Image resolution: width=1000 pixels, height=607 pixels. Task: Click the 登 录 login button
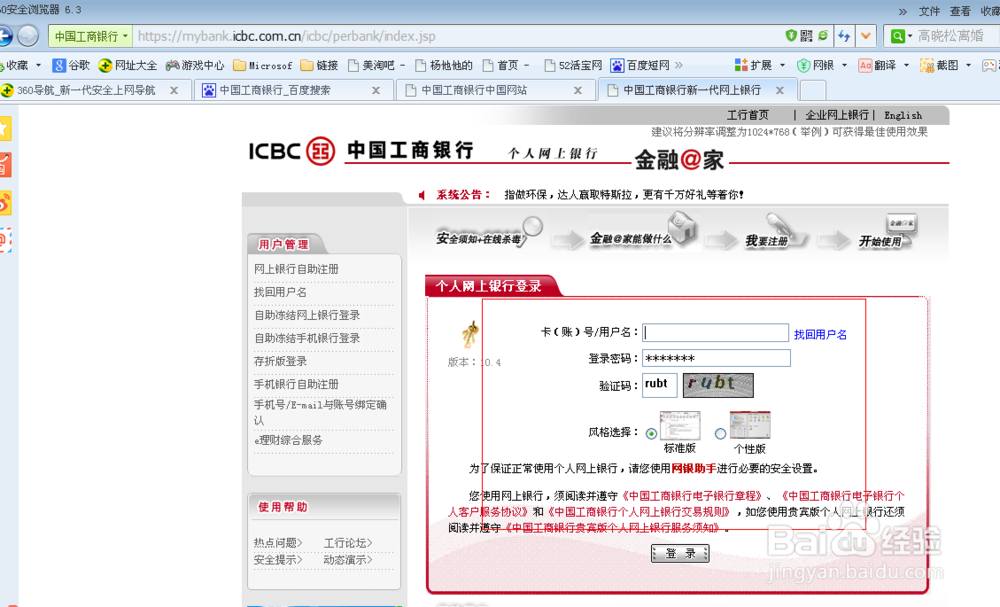(x=679, y=551)
